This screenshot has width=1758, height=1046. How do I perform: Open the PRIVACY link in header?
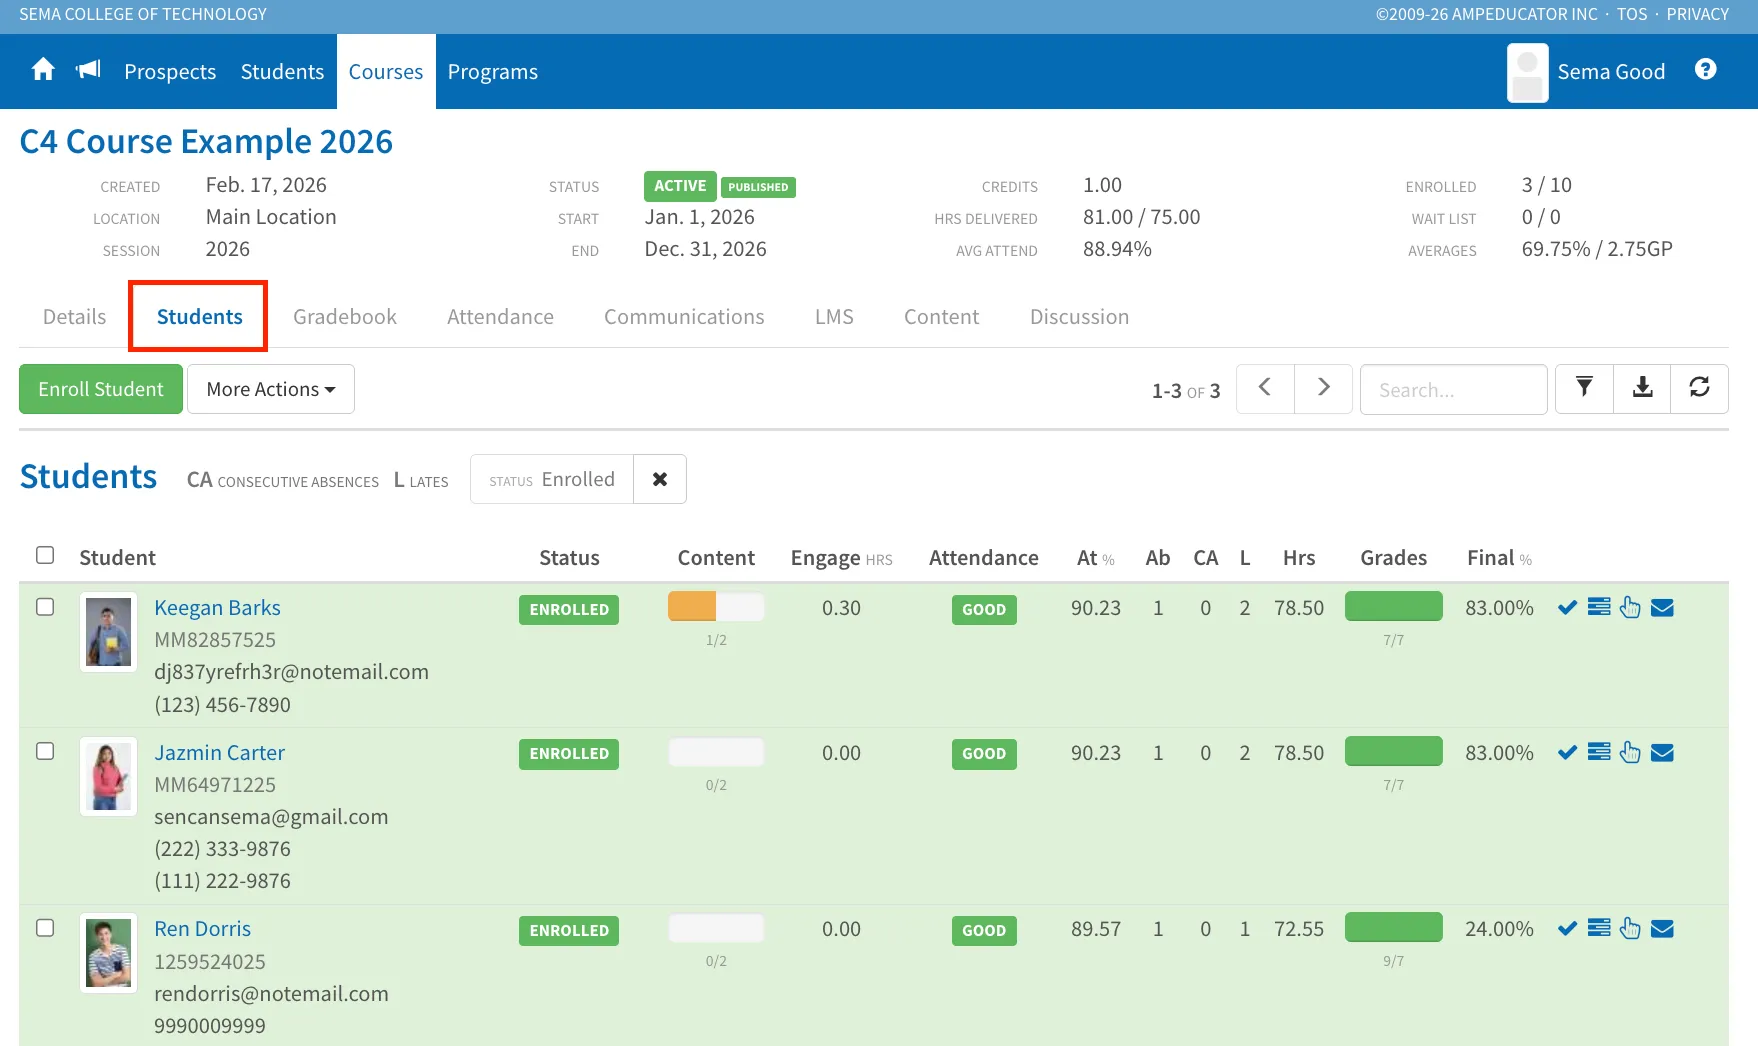pos(1697,14)
